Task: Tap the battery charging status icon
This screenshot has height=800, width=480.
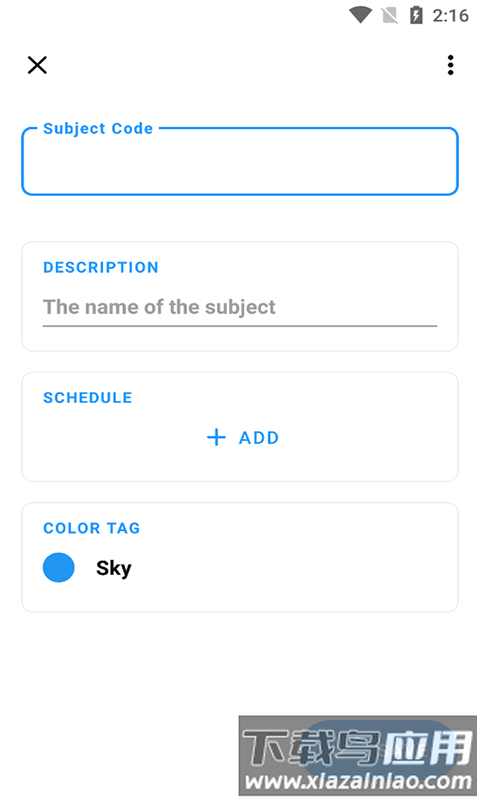Action: (416, 15)
